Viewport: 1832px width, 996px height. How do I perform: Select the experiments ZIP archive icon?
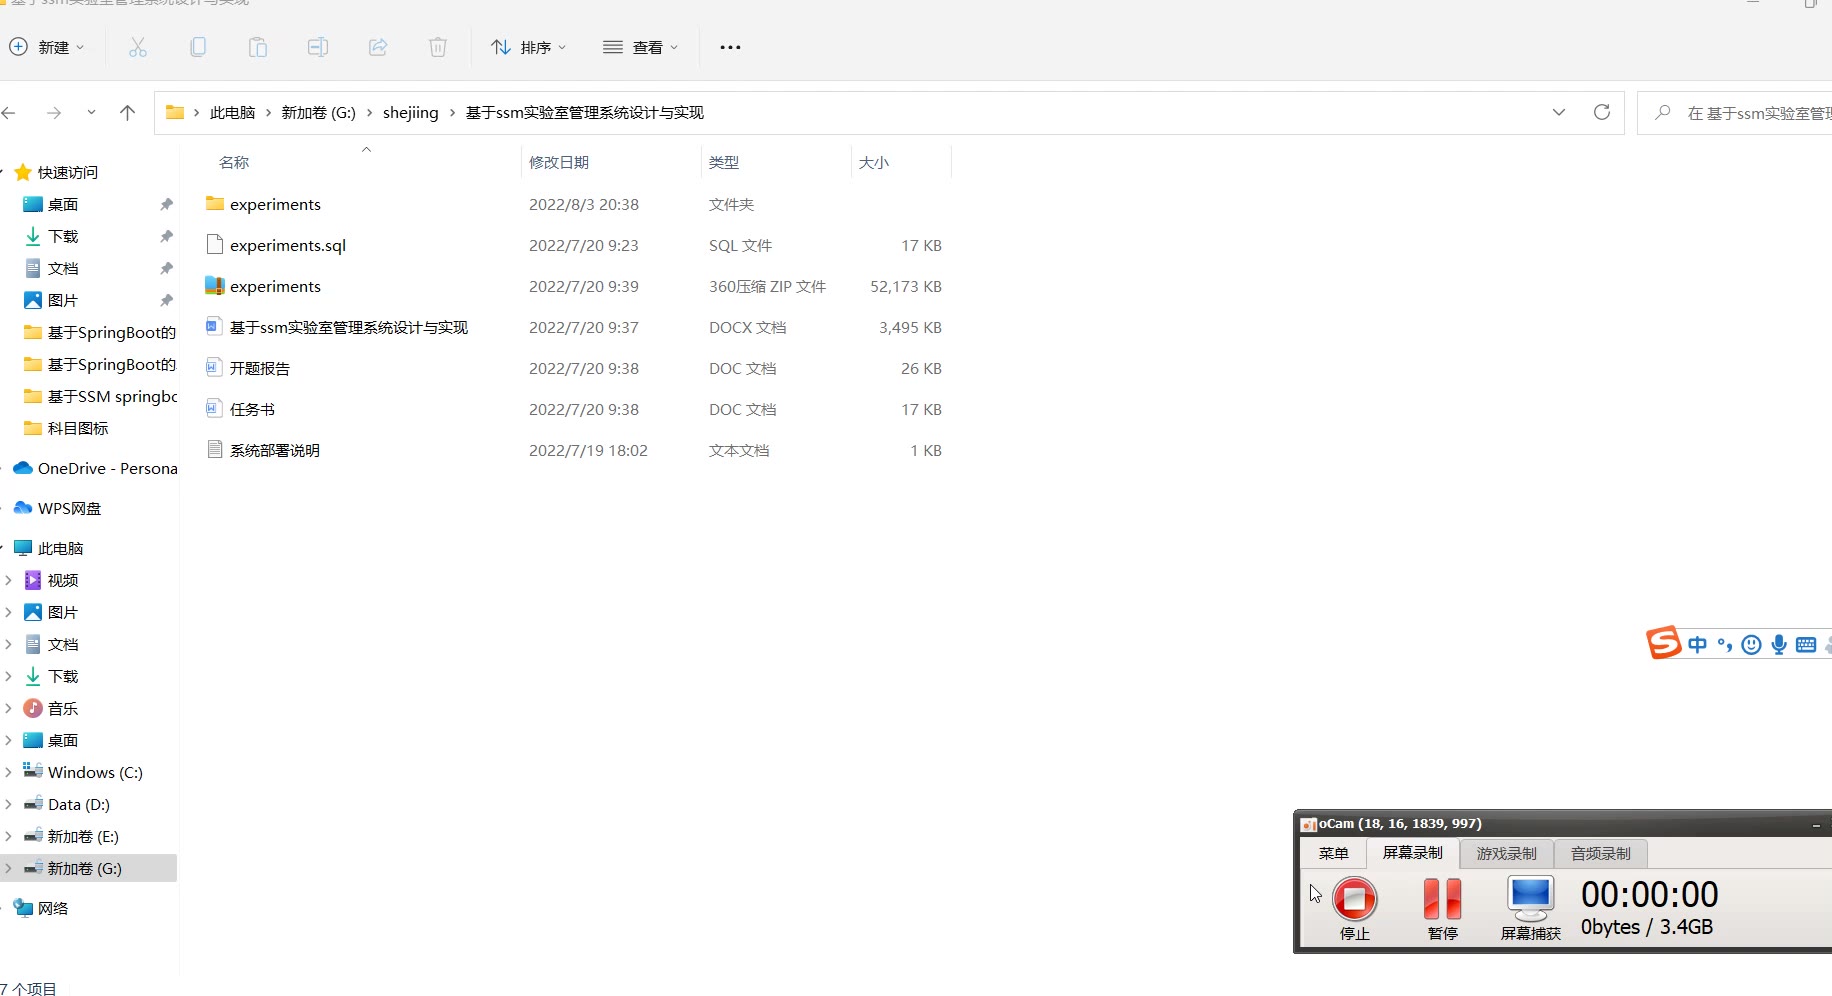(x=214, y=286)
